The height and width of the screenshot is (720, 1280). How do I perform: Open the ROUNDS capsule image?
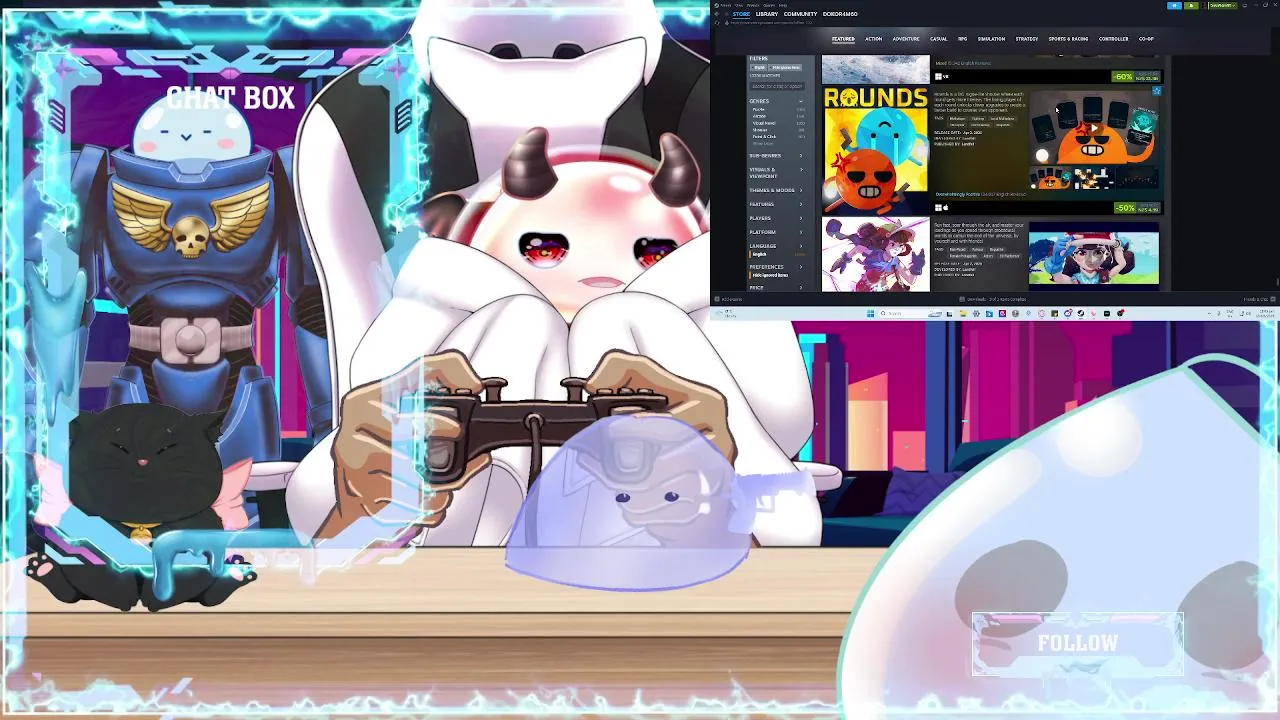coord(875,150)
